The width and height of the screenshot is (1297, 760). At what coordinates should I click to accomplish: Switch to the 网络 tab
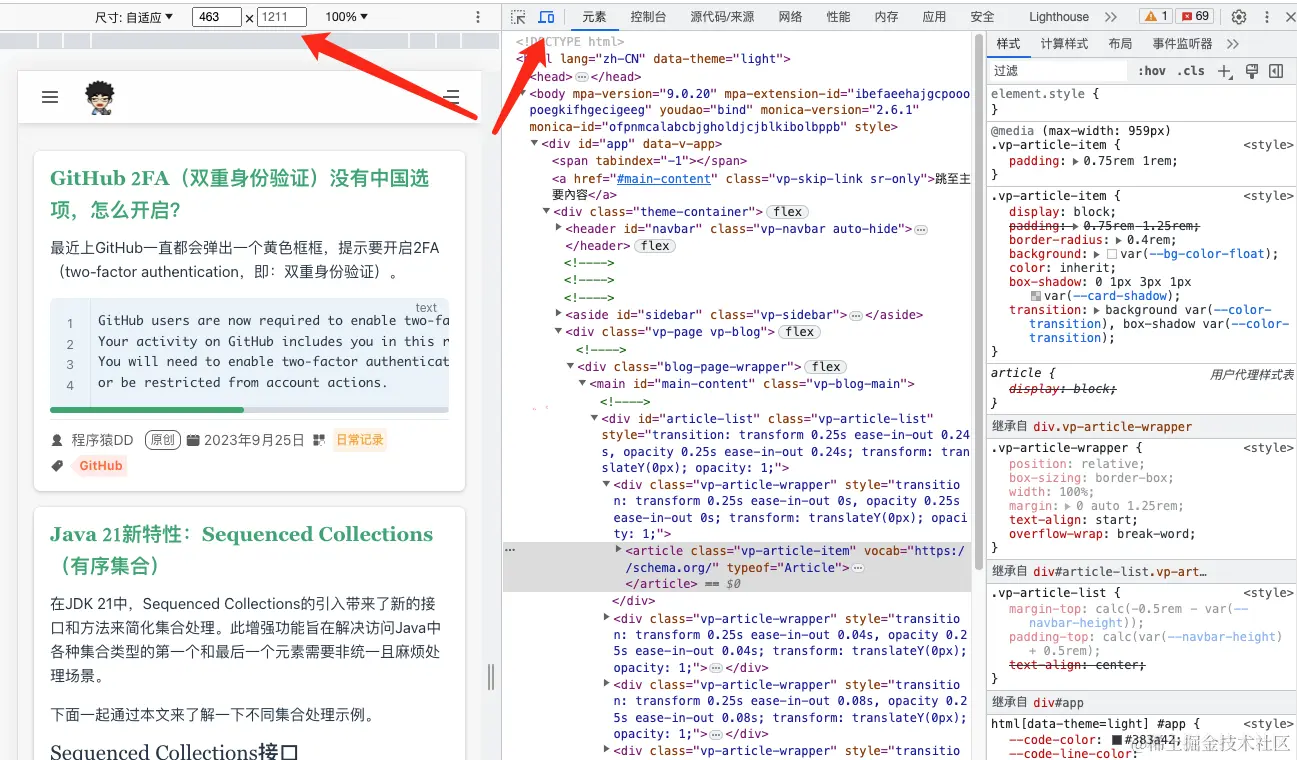pos(790,17)
